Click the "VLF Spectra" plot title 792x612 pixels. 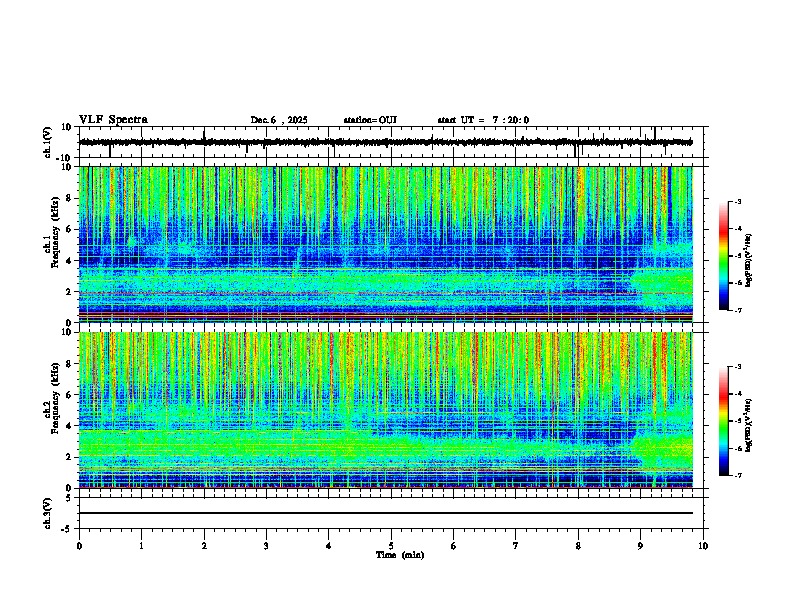click(113, 120)
